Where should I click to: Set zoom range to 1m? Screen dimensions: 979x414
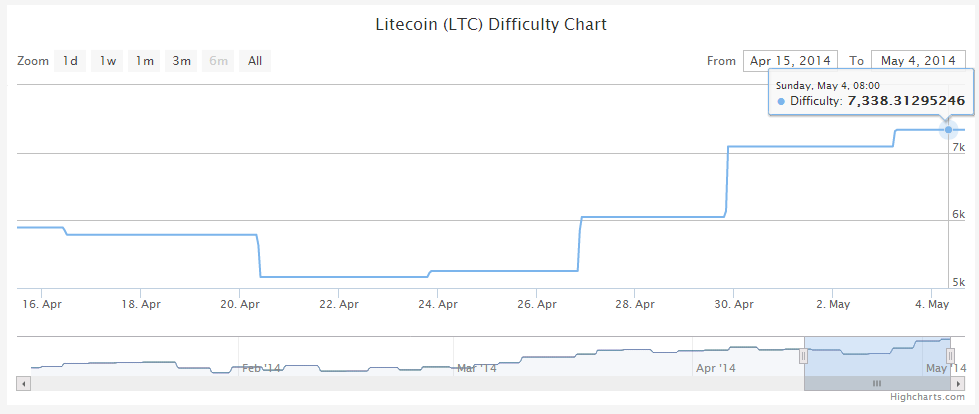click(145, 62)
